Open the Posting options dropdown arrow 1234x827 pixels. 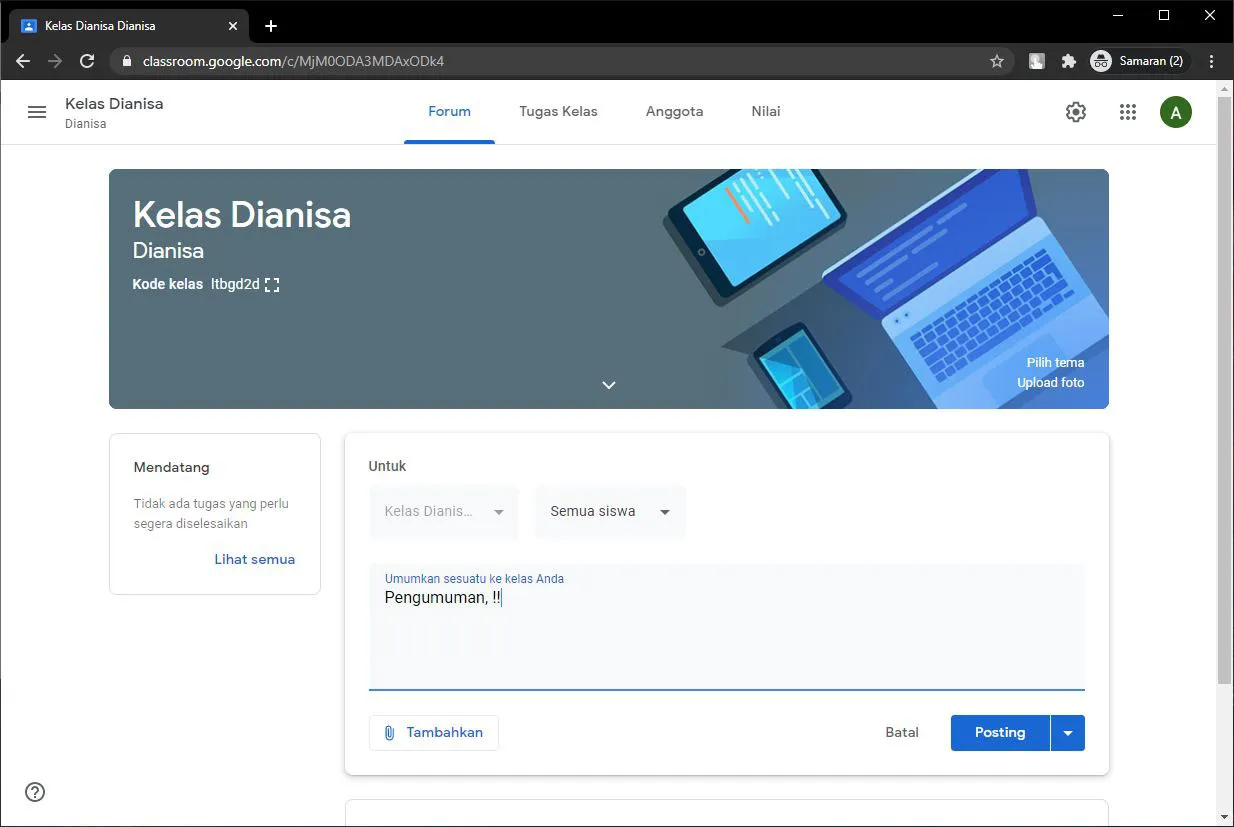(x=1068, y=732)
